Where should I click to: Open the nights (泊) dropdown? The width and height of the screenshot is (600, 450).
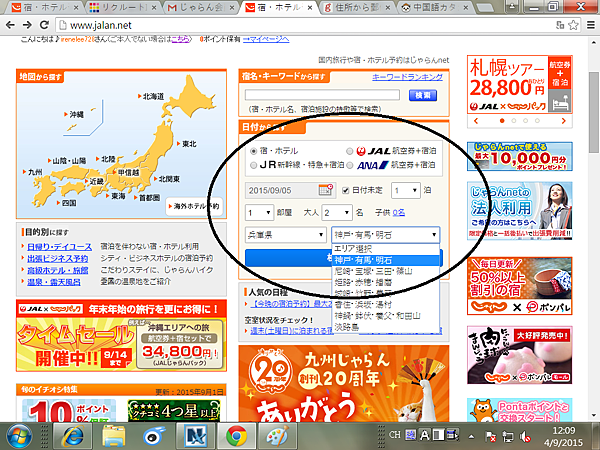click(x=406, y=190)
